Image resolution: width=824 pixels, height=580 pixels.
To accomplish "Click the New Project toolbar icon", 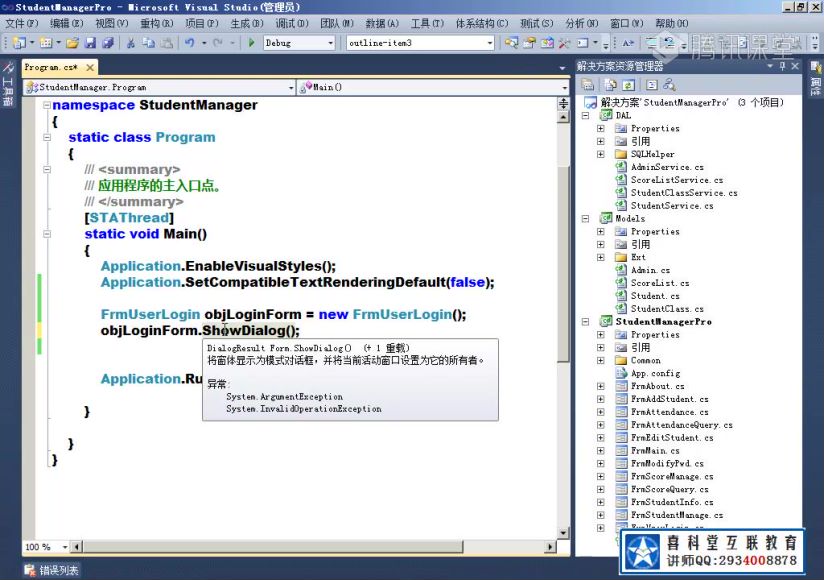I will (19, 43).
